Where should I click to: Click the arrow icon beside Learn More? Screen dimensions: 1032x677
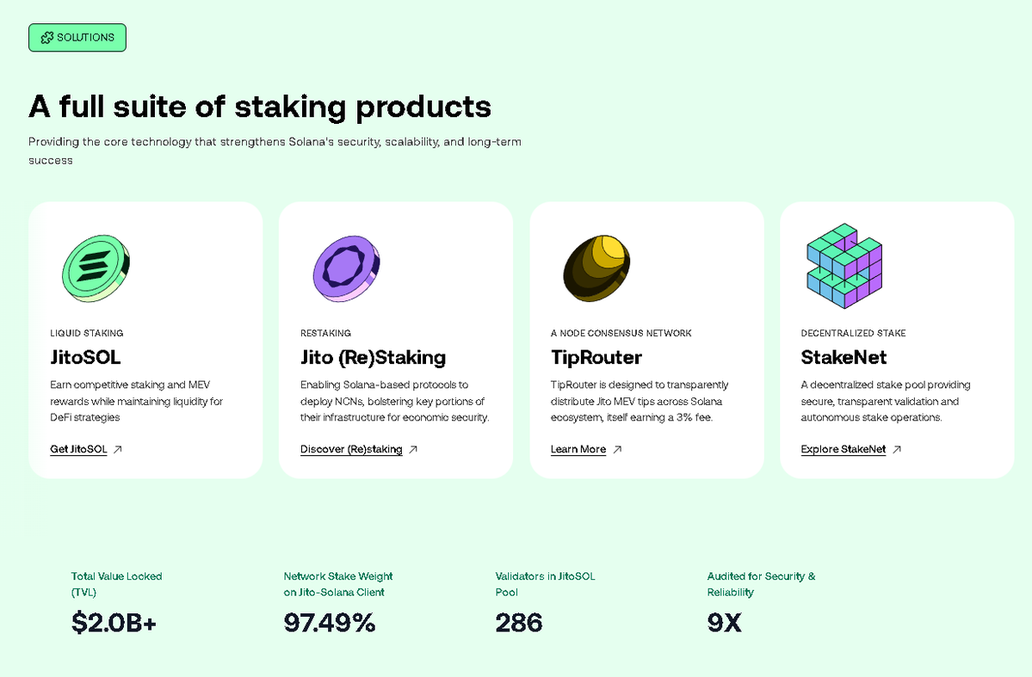click(x=617, y=450)
